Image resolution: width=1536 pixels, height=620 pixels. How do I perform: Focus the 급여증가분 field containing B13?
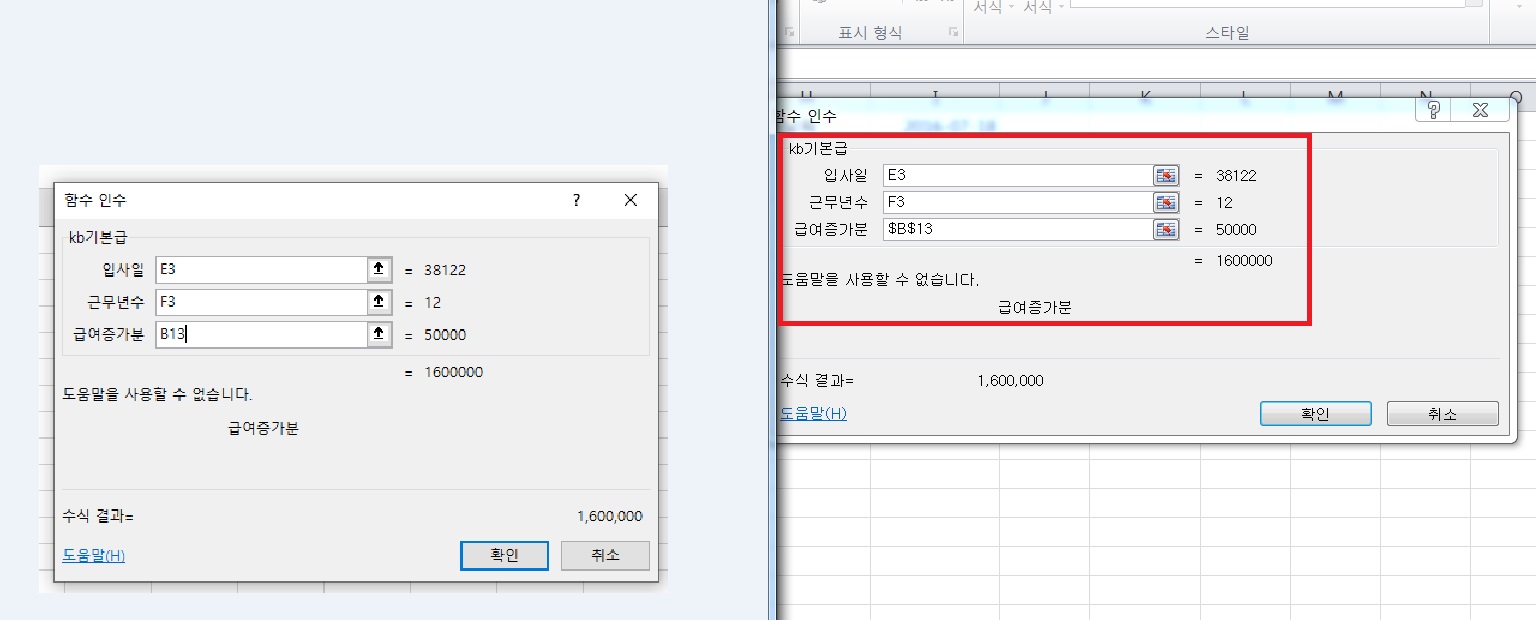(x=260, y=335)
